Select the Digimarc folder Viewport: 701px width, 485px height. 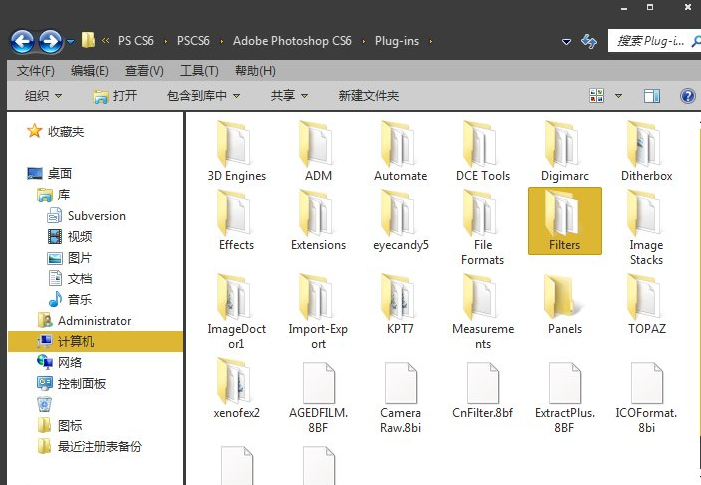565,151
